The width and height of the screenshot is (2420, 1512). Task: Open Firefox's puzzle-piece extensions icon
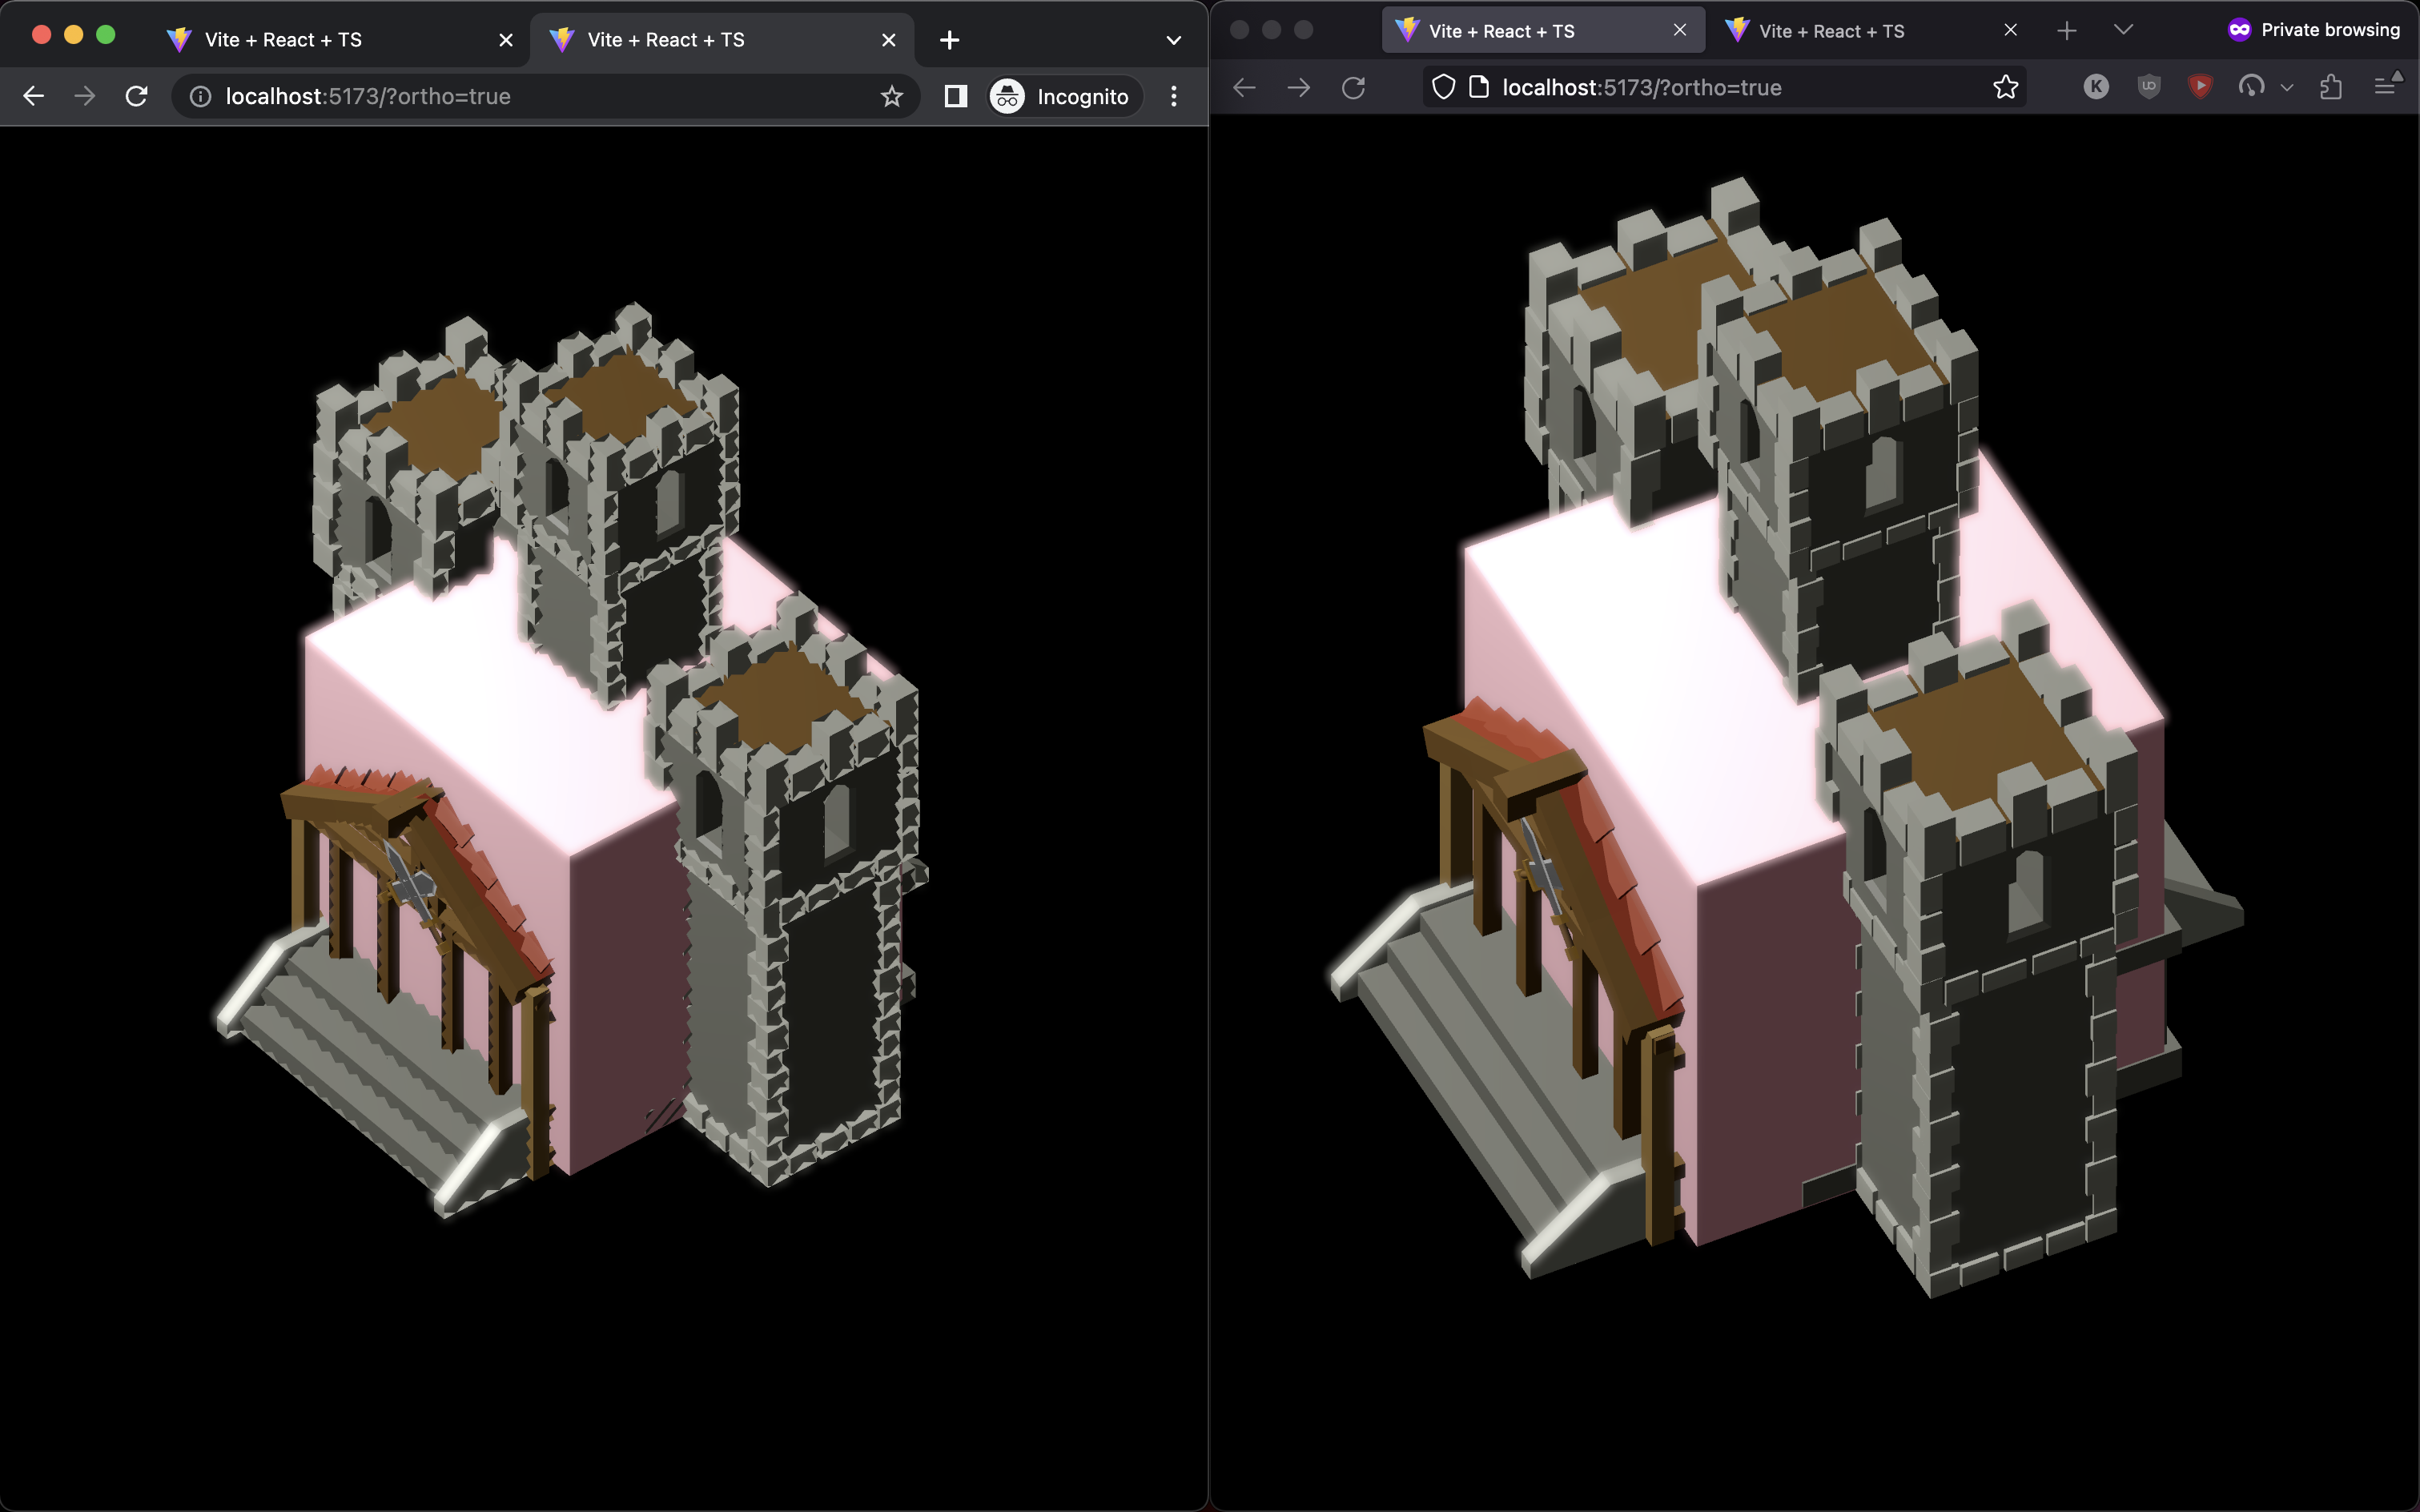(2332, 88)
